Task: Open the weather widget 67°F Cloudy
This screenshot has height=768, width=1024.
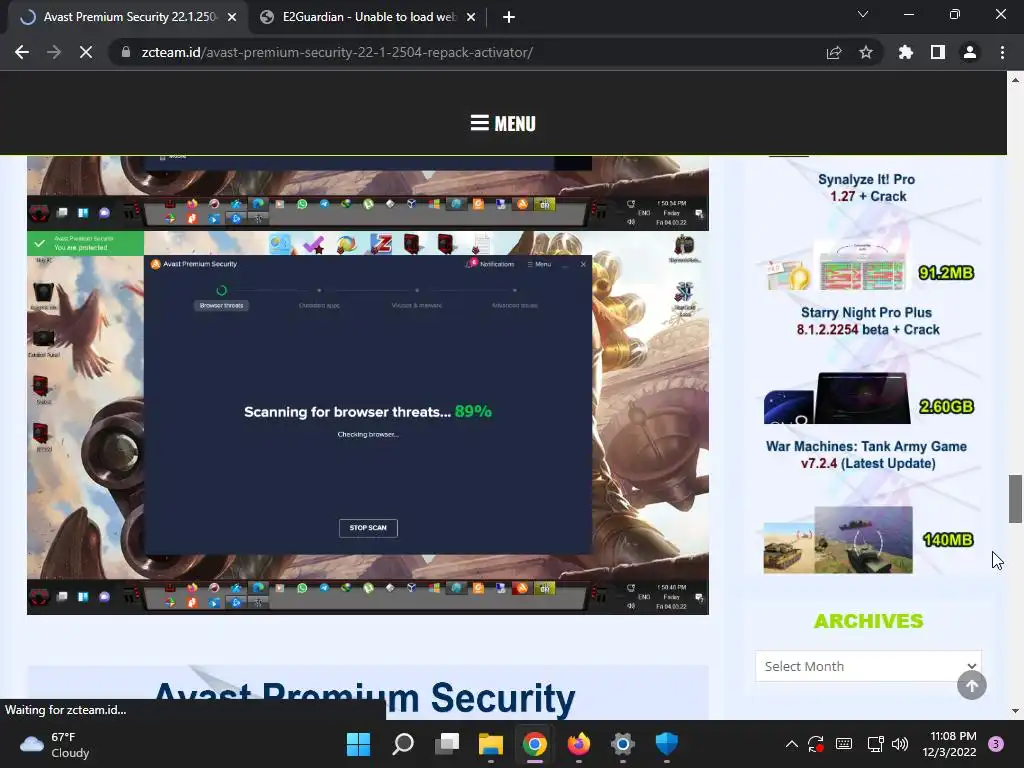Action: click(55, 744)
